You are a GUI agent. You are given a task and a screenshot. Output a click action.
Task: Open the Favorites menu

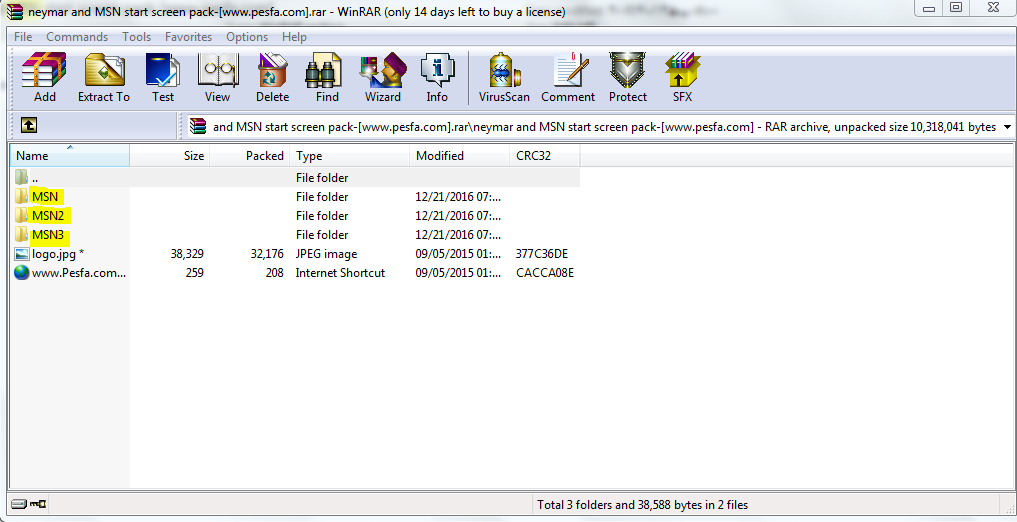188,37
